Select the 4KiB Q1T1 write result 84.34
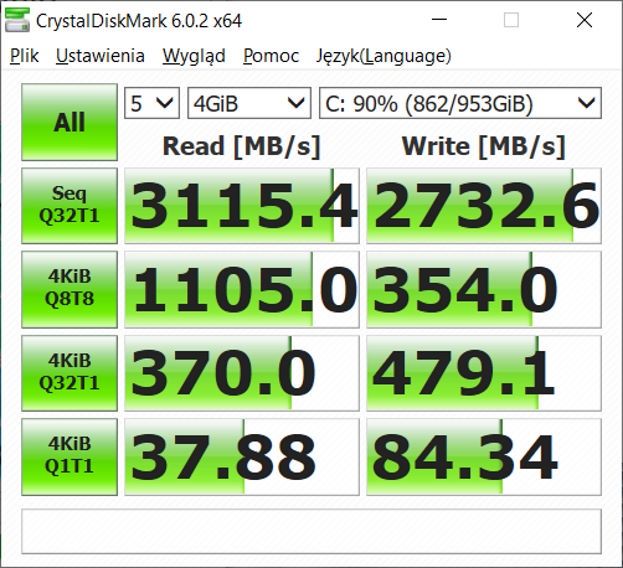623x568 pixels. tap(484, 457)
